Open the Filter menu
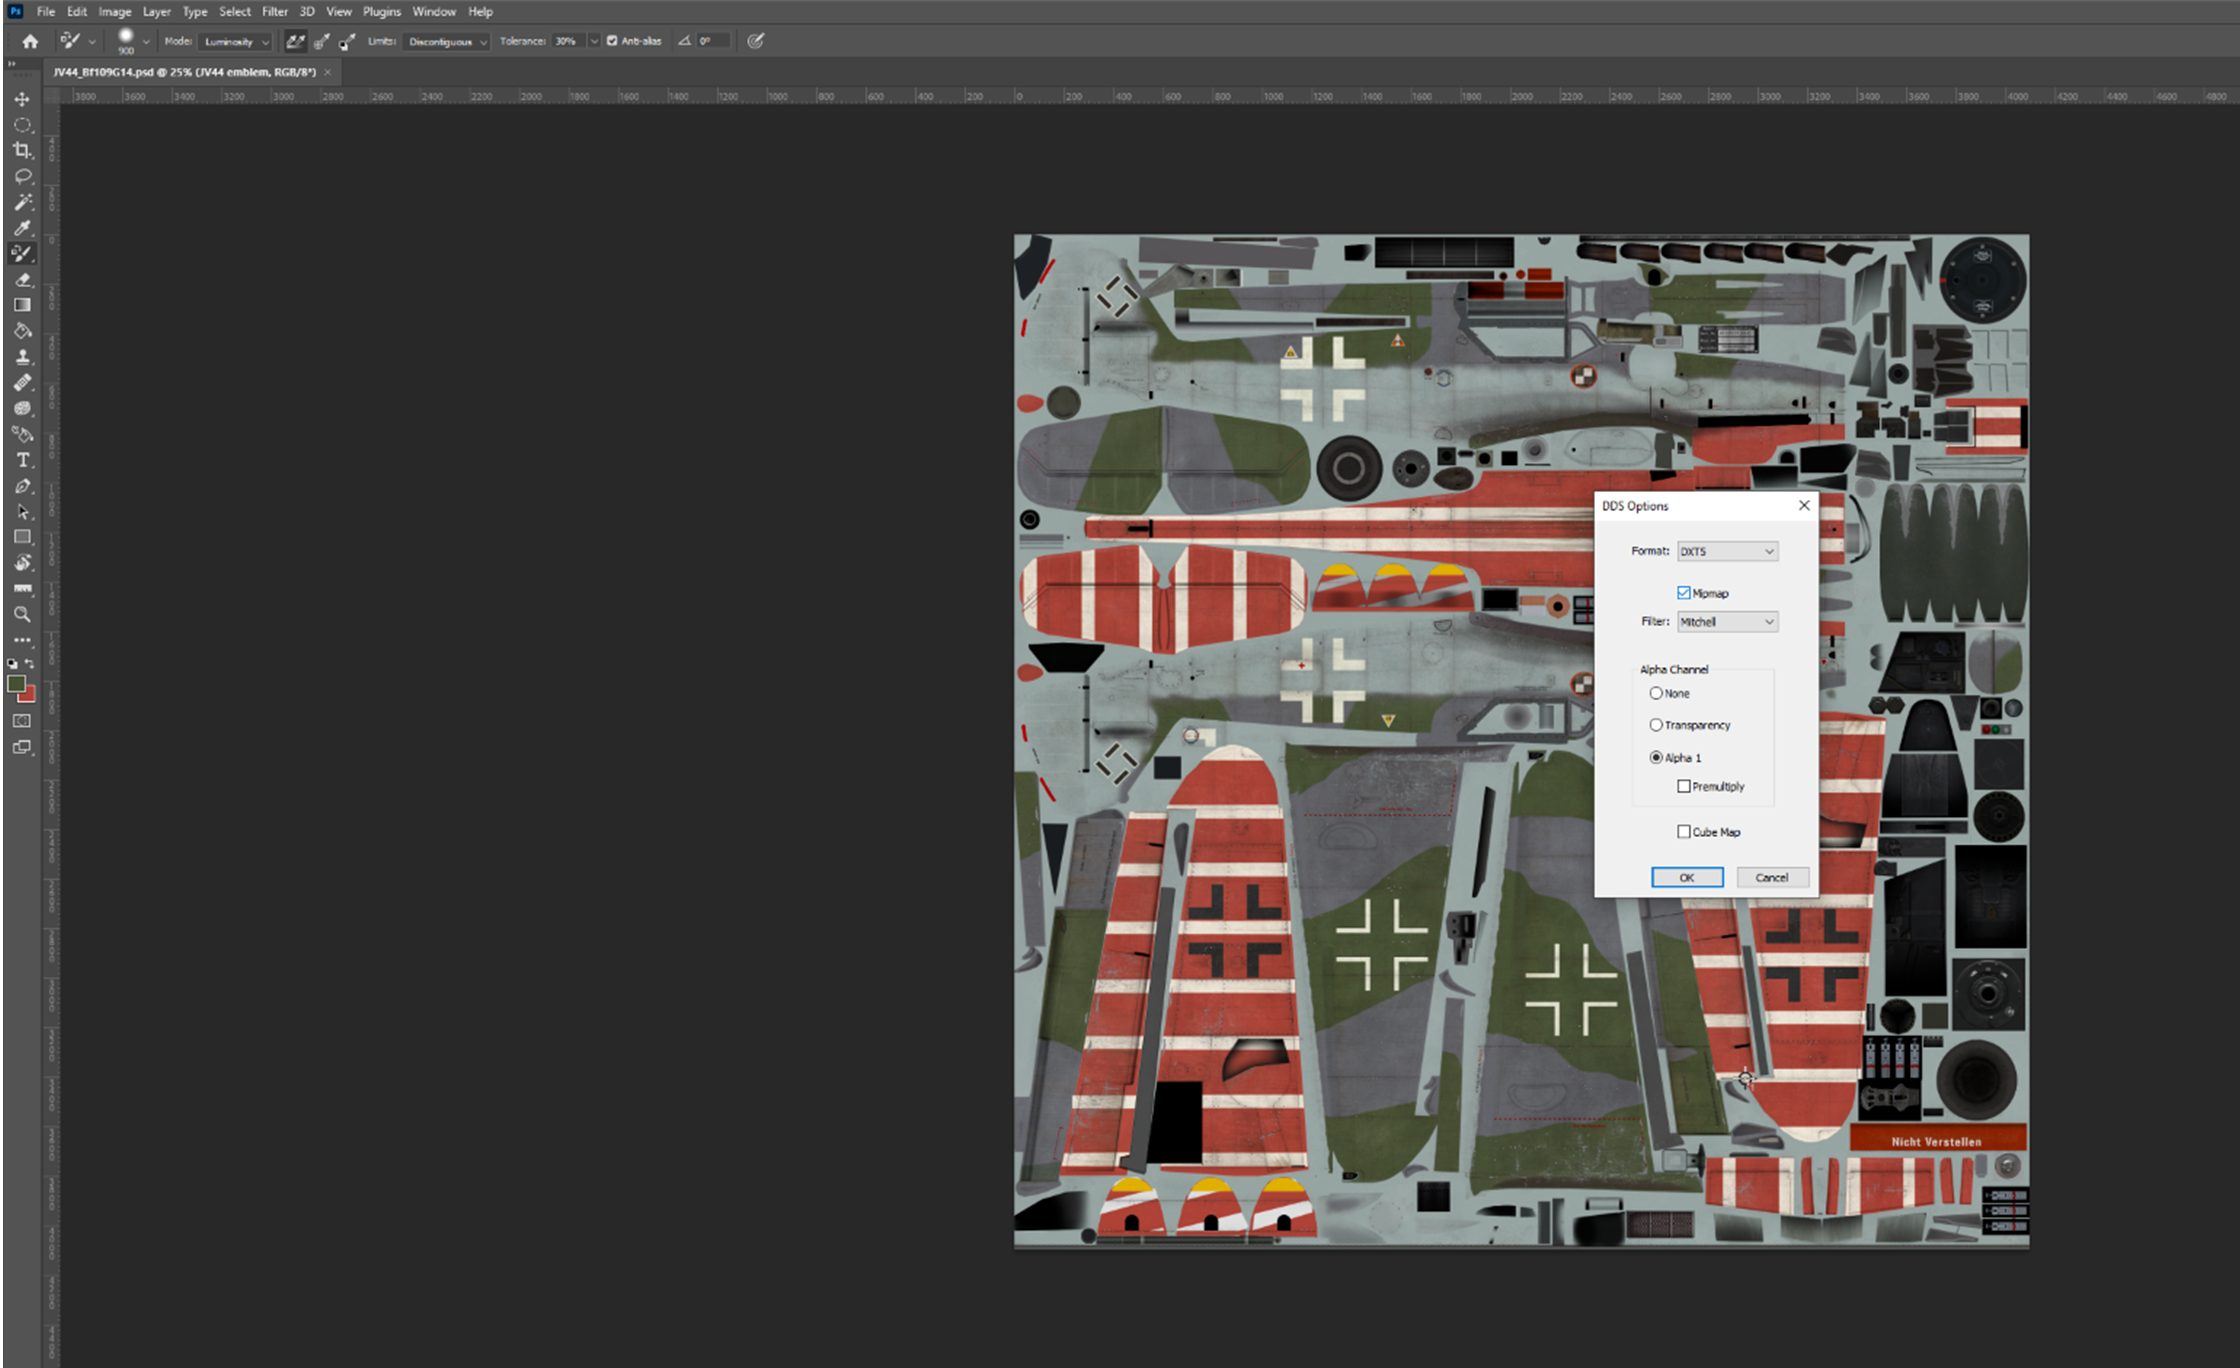This screenshot has width=2240, height=1368. pyautogui.click(x=274, y=12)
